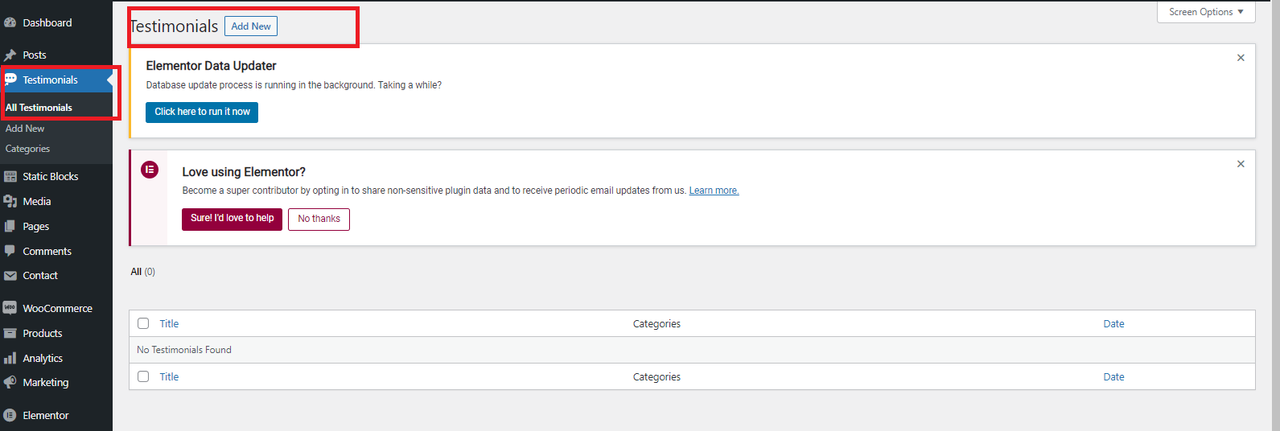Open the Learn more link
Viewport: 1280px width, 431px height.
coord(714,190)
